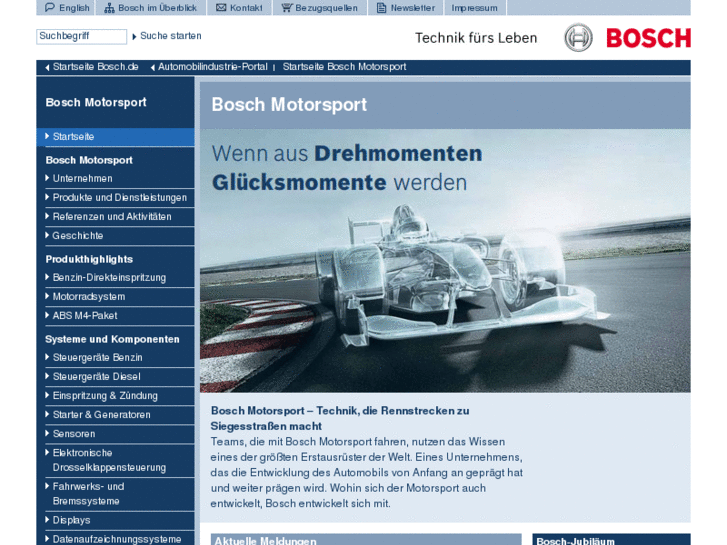Click the round Bosch armature logo
This screenshot has width=727, height=545.
(578, 38)
